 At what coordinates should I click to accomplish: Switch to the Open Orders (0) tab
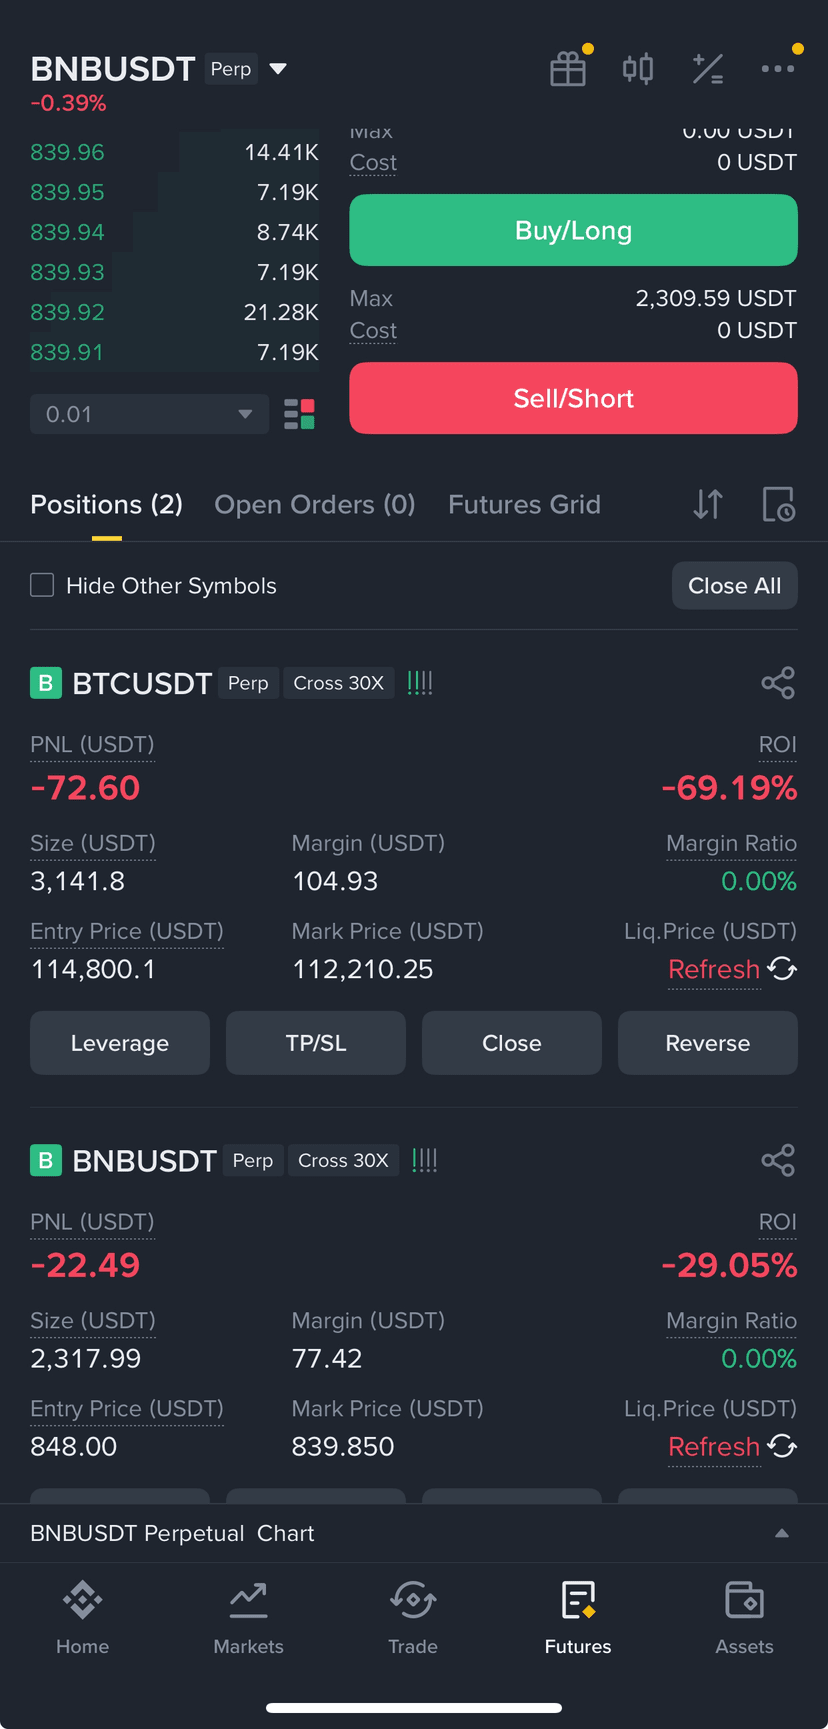point(314,504)
